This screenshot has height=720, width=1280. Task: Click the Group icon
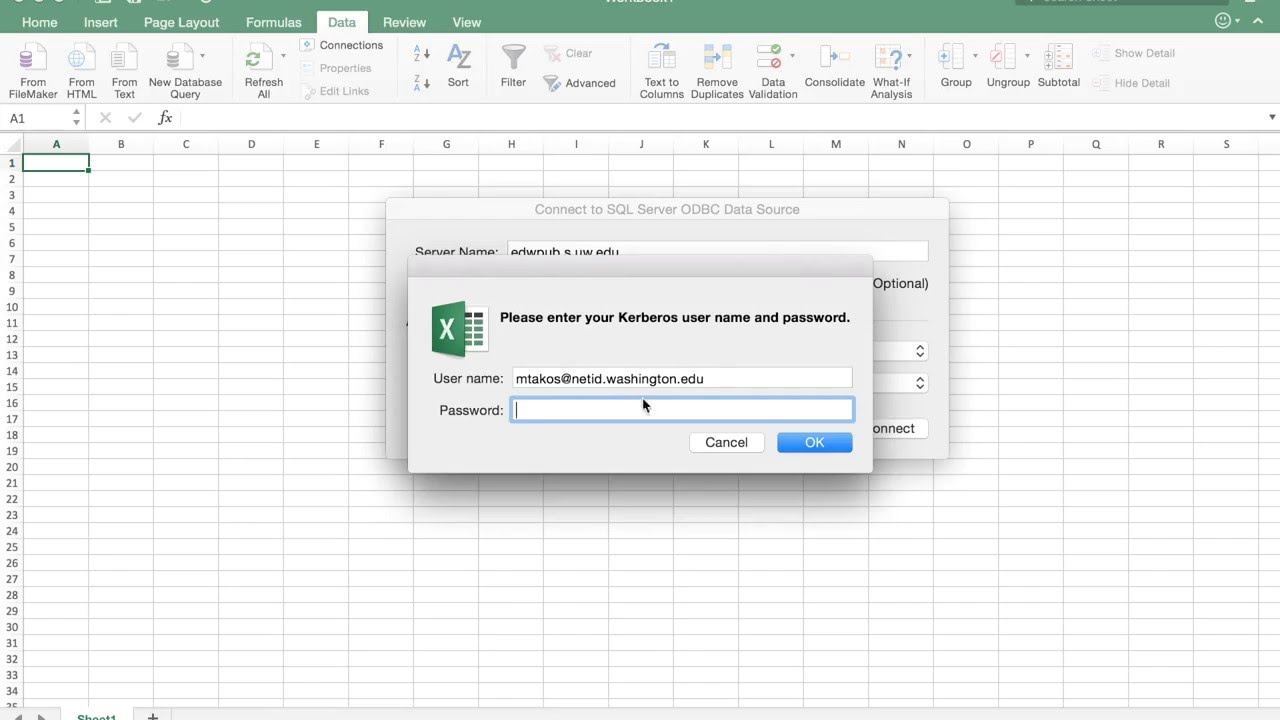[951, 57]
